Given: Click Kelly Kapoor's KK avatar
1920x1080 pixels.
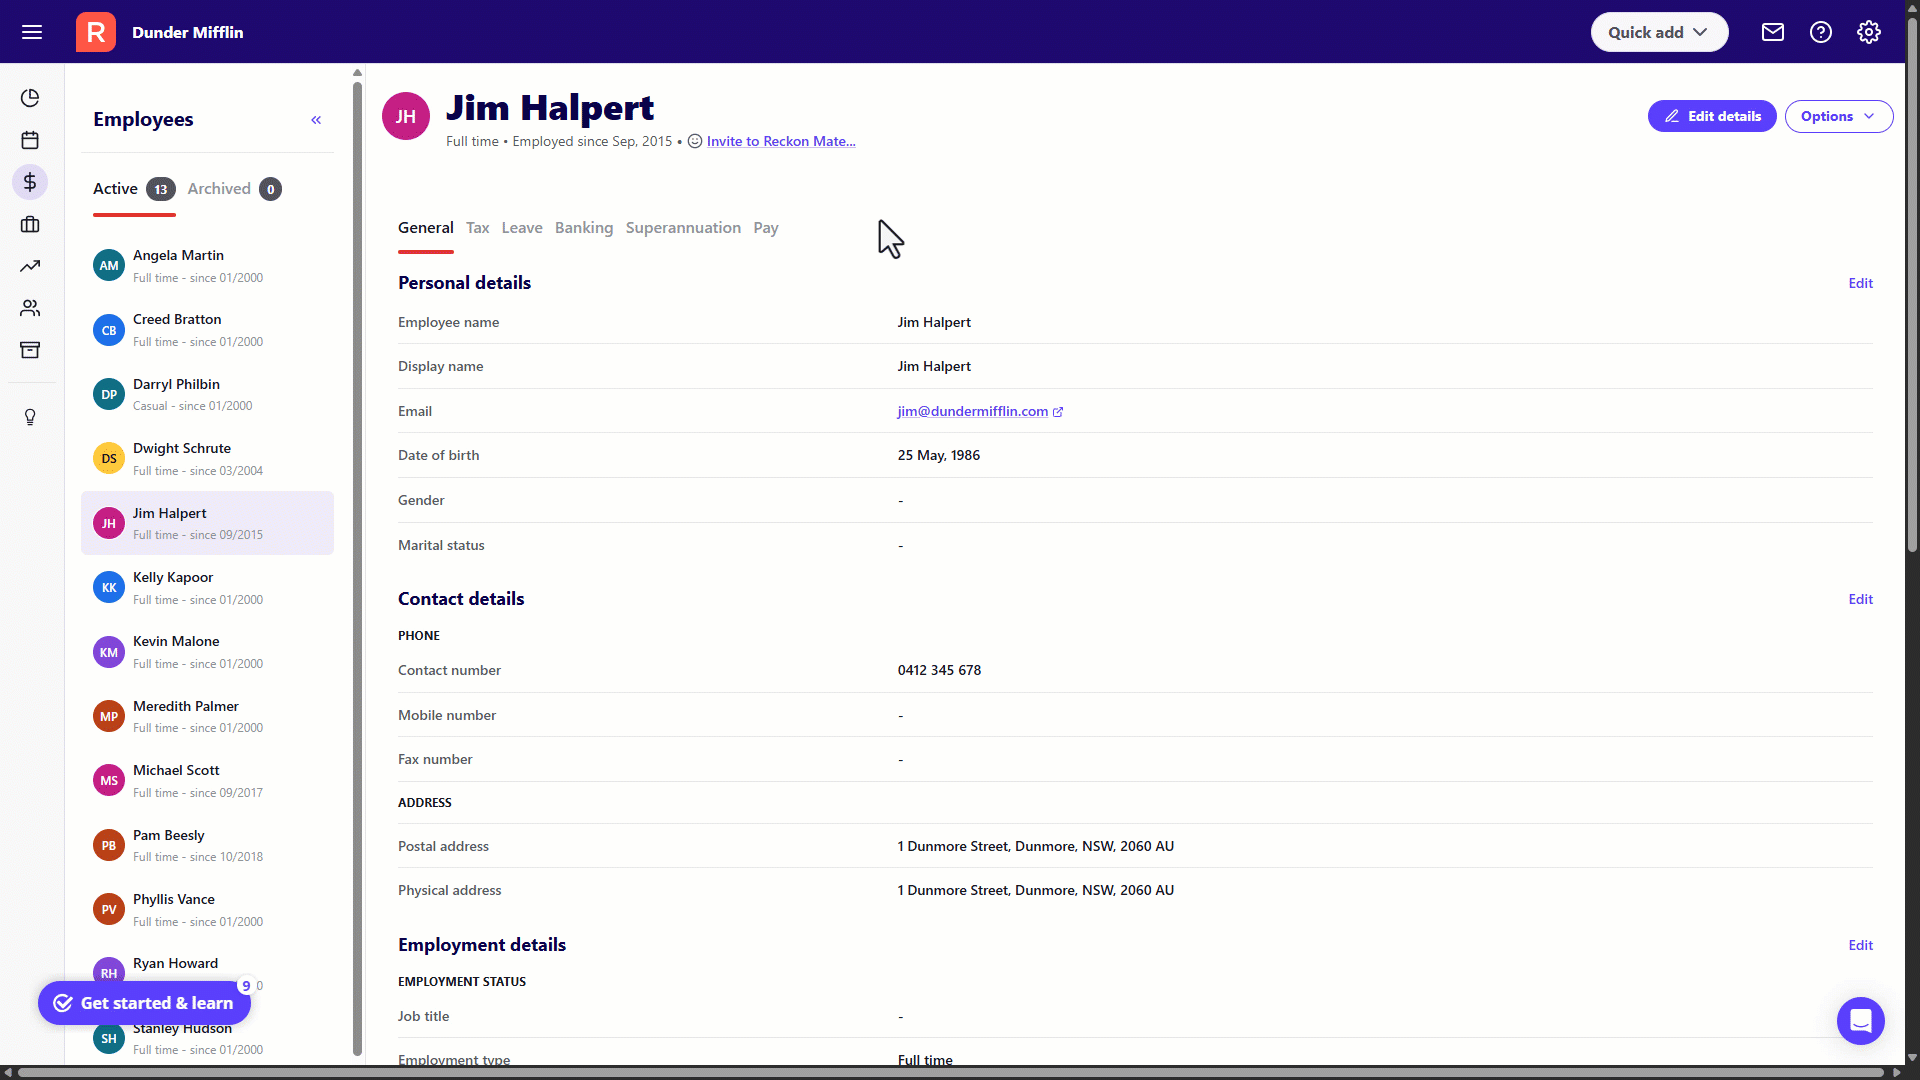Looking at the screenshot, I should click(109, 588).
